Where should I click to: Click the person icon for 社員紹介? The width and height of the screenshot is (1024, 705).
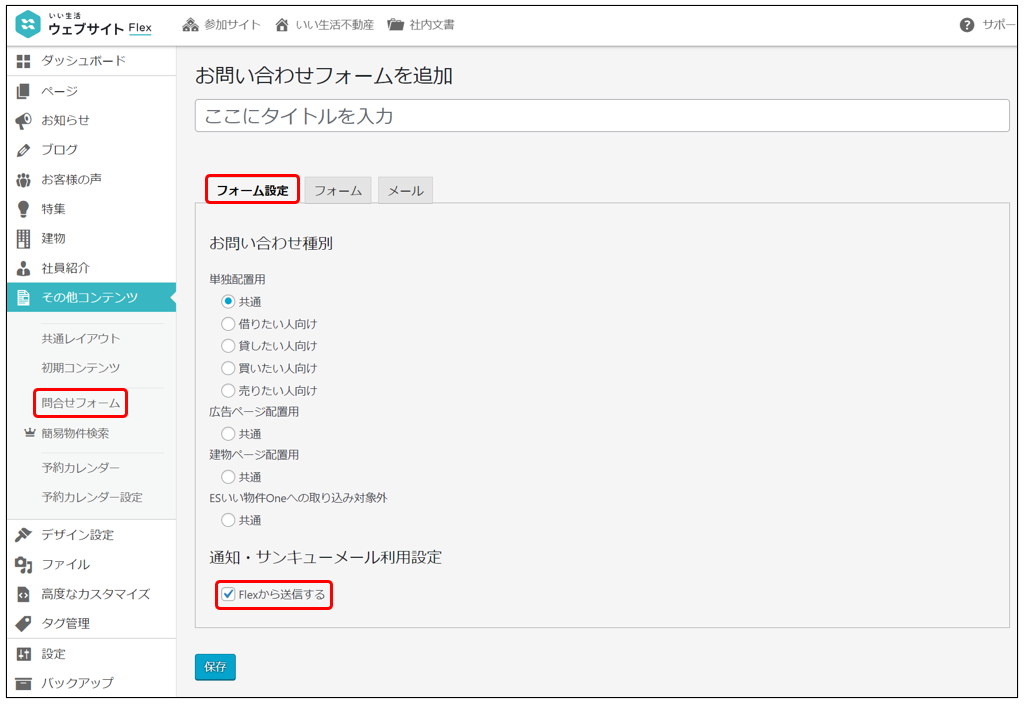click(x=24, y=268)
